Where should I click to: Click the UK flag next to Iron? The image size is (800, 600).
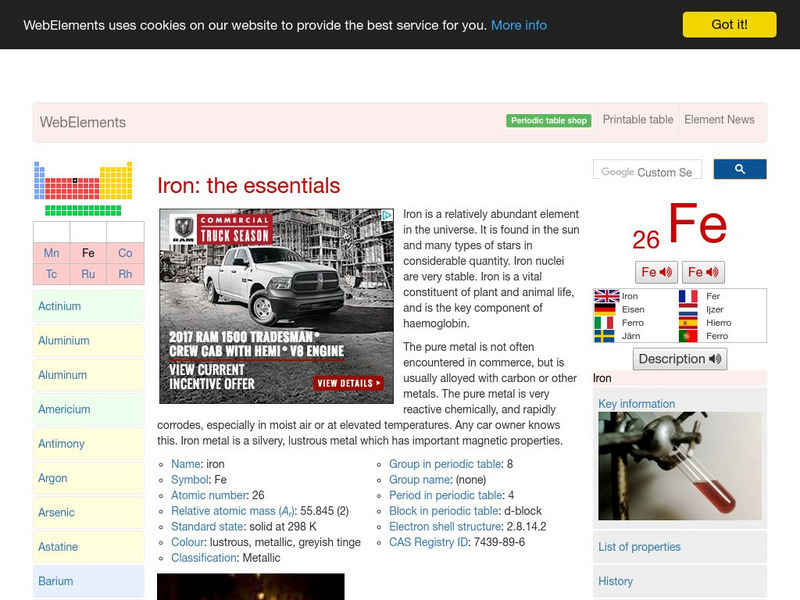(x=607, y=296)
